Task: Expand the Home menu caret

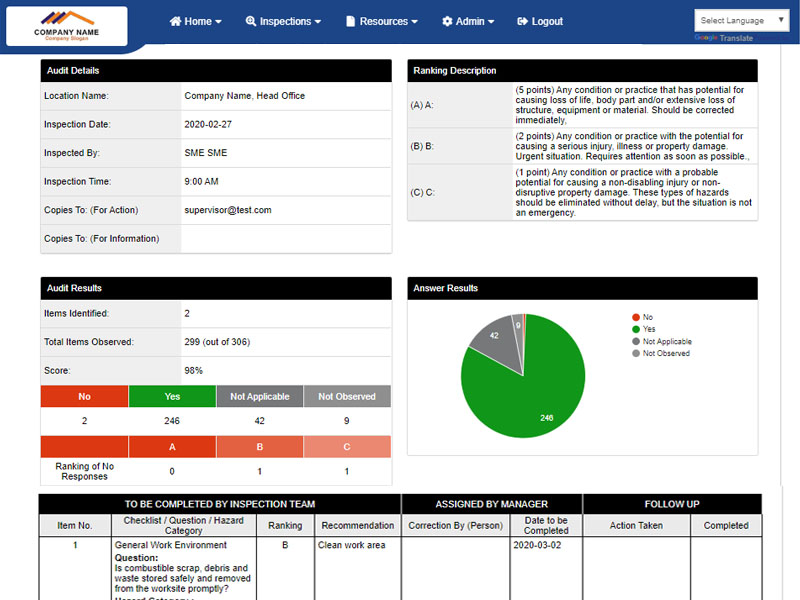Action: [219, 22]
